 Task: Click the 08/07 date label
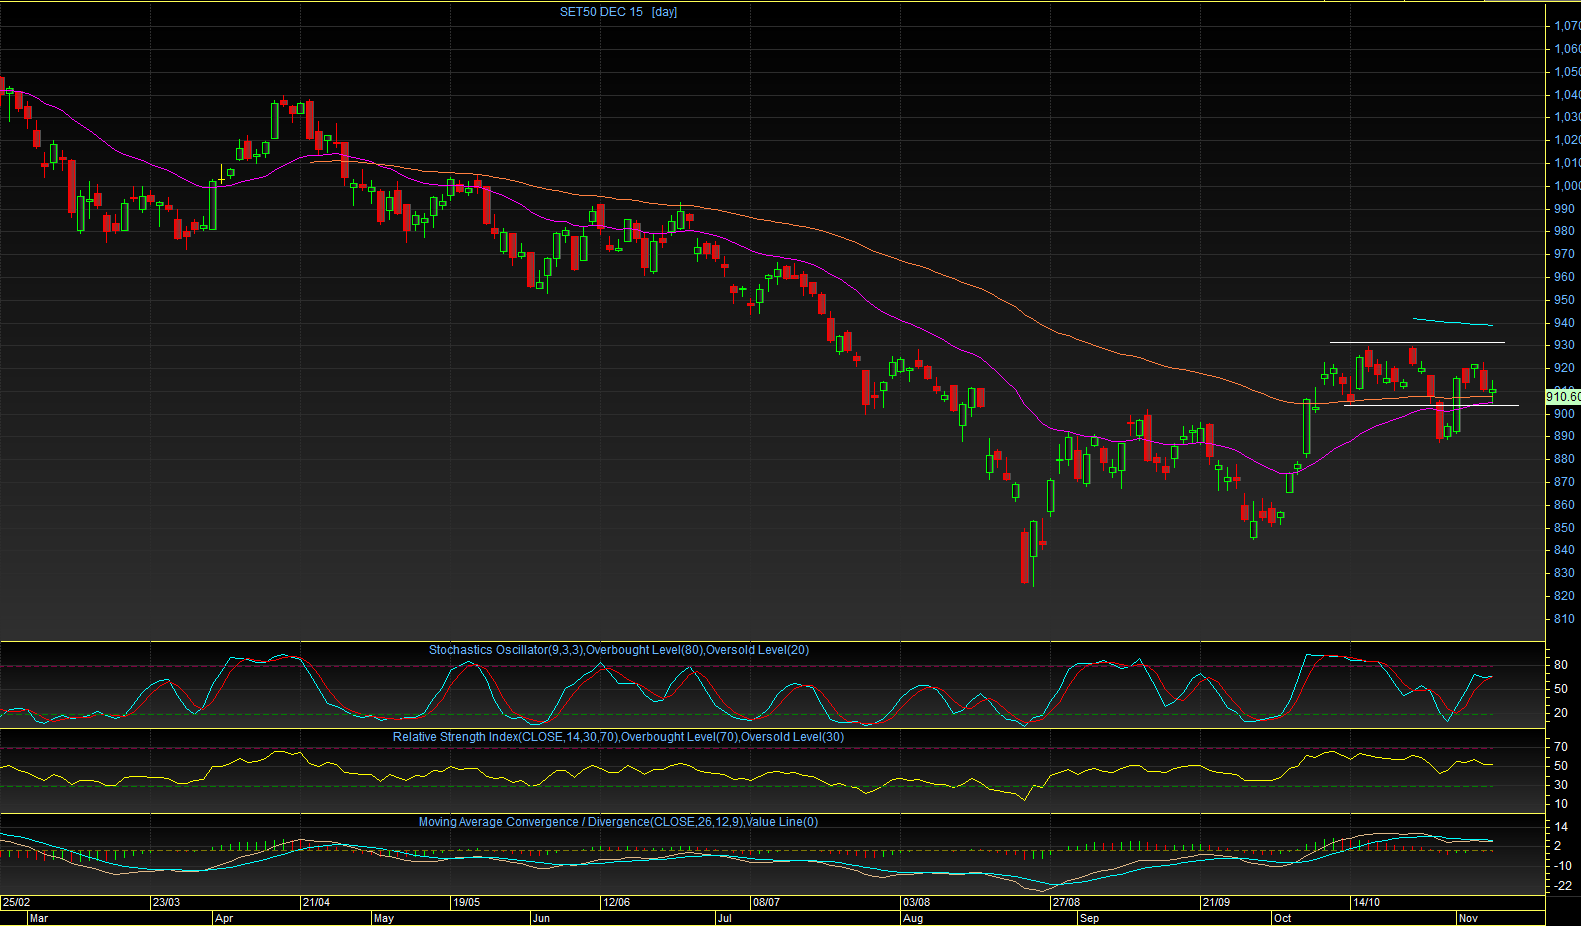point(766,902)
